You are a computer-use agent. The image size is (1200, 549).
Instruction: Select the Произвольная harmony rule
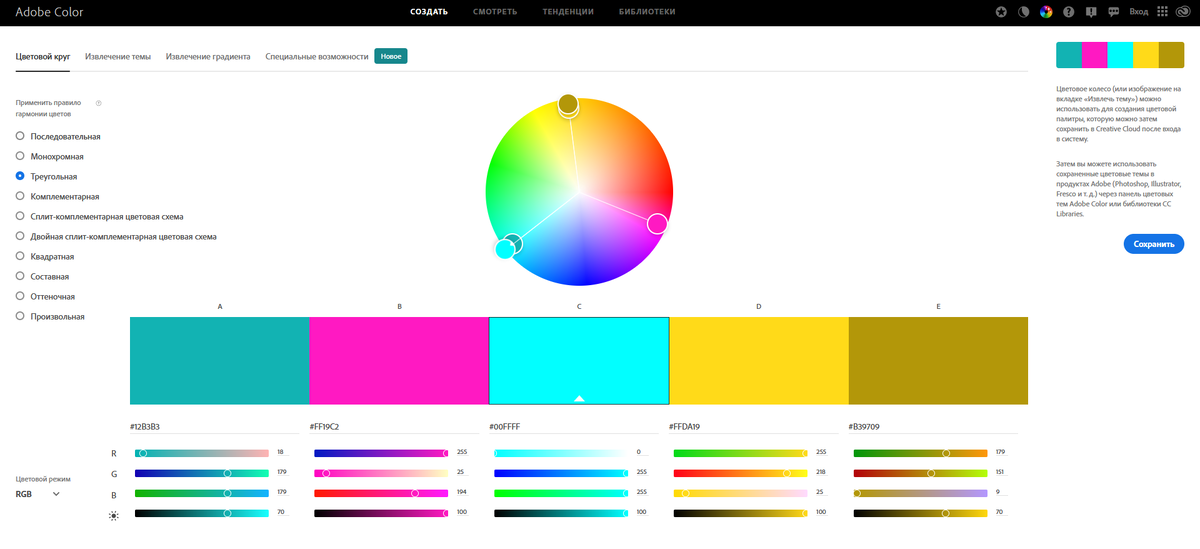[x=50, y=316]
